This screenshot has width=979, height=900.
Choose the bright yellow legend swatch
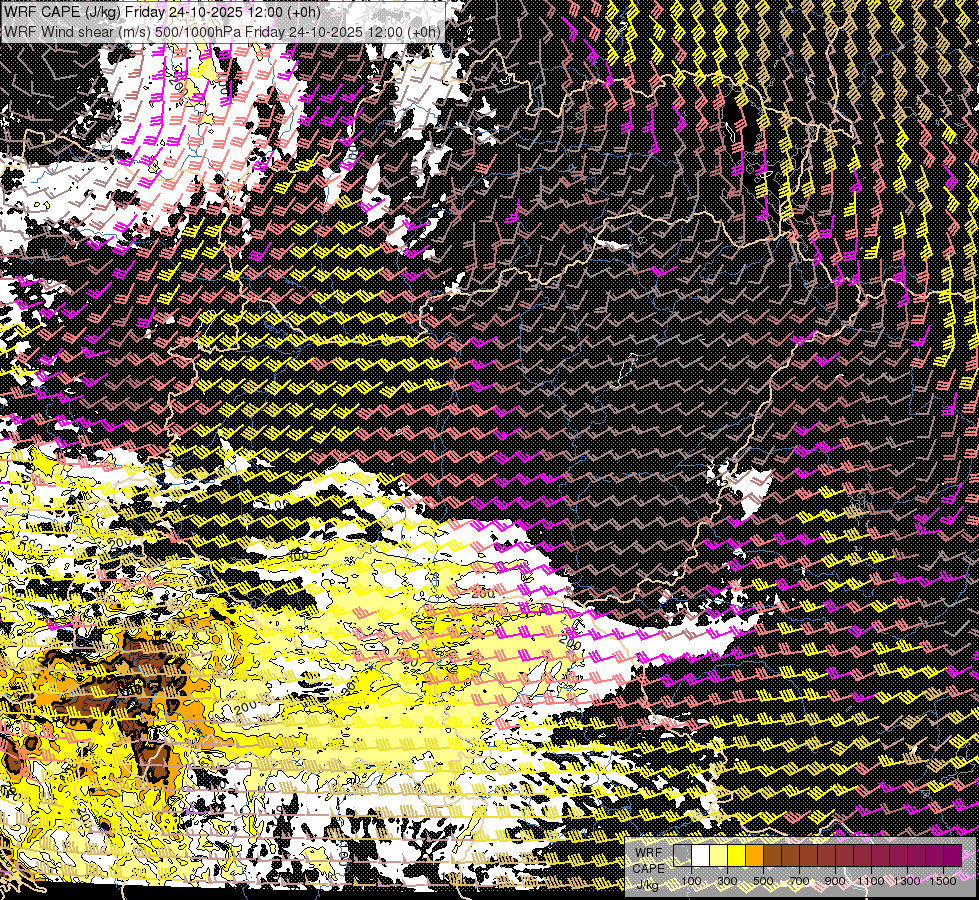[x=736, y=856]
